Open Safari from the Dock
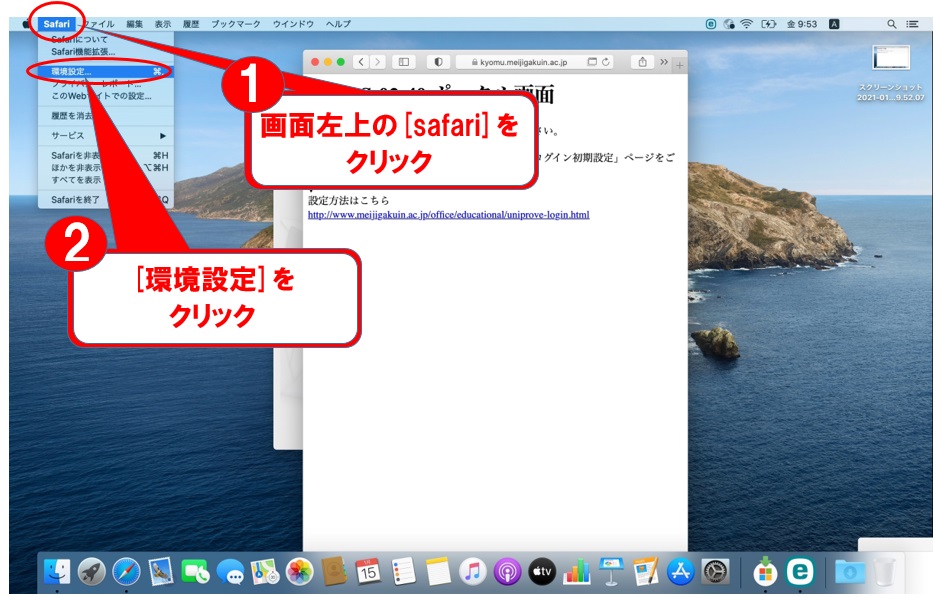This screenshot has width=934, height=597. 126,571
